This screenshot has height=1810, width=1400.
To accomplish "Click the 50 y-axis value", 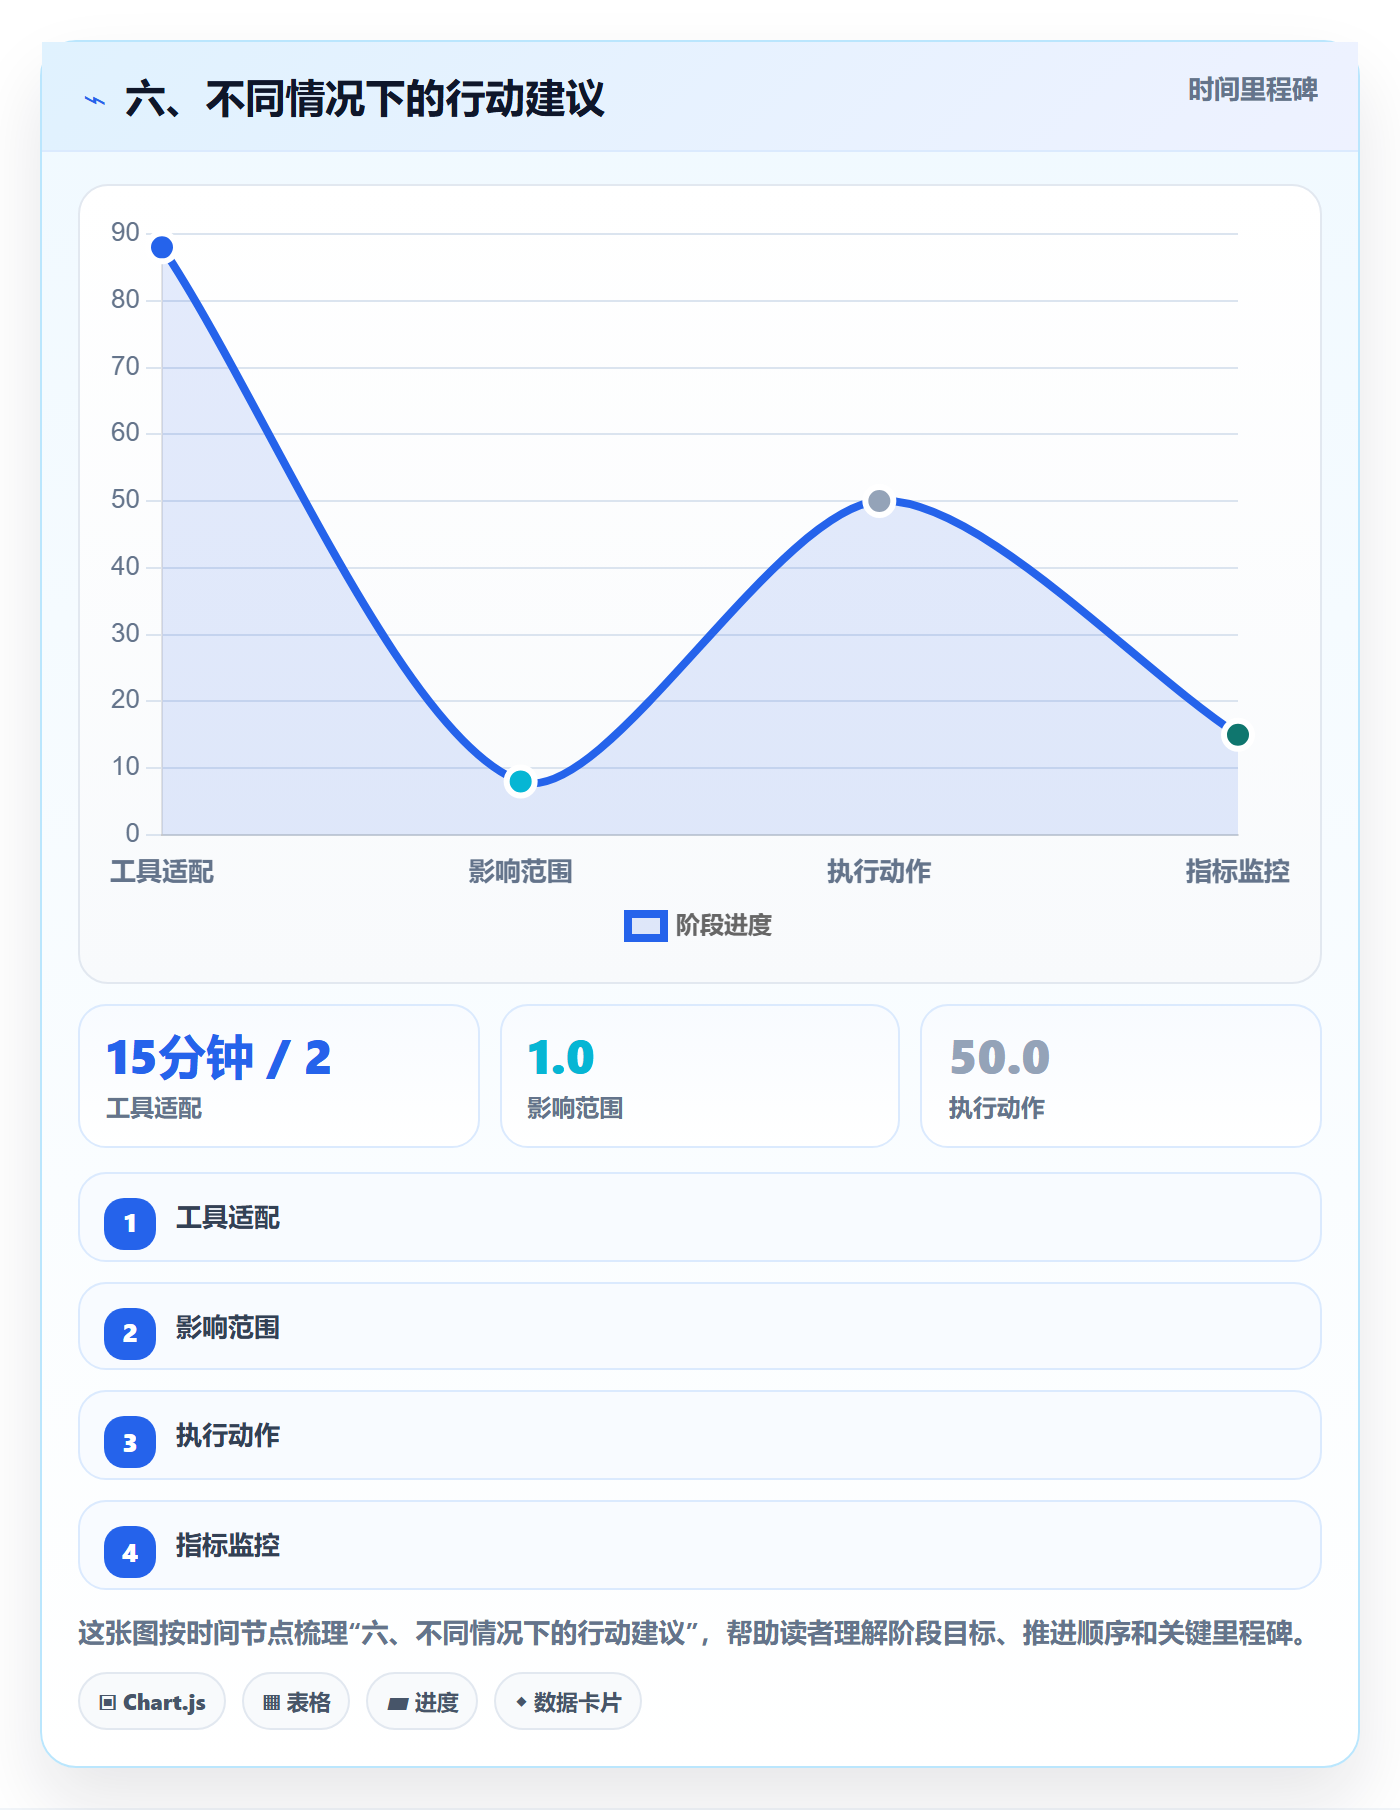I will point(125,500).
